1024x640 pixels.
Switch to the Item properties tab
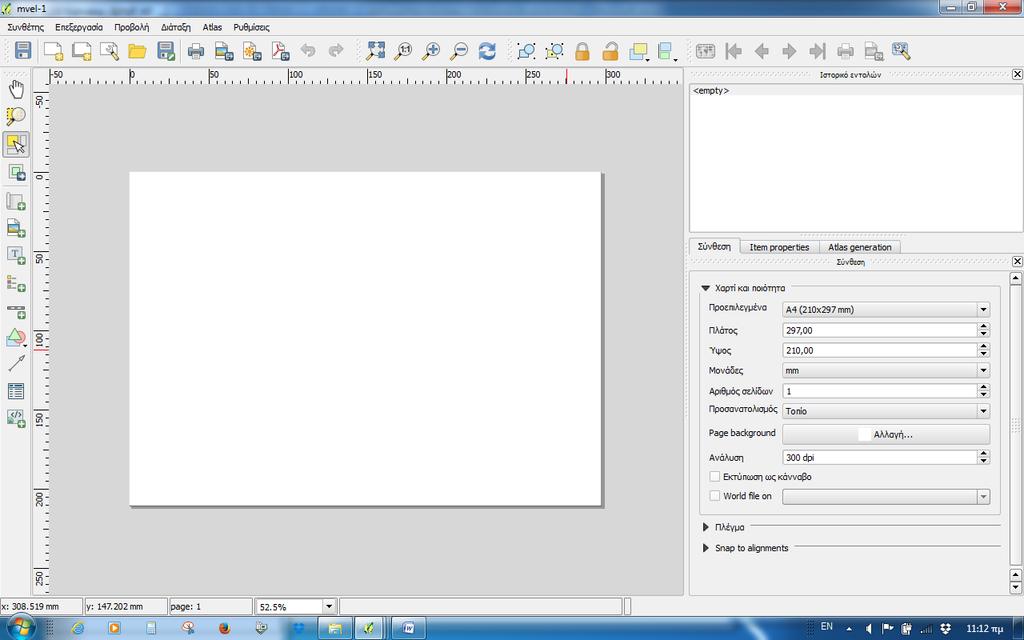pos(779,247)
